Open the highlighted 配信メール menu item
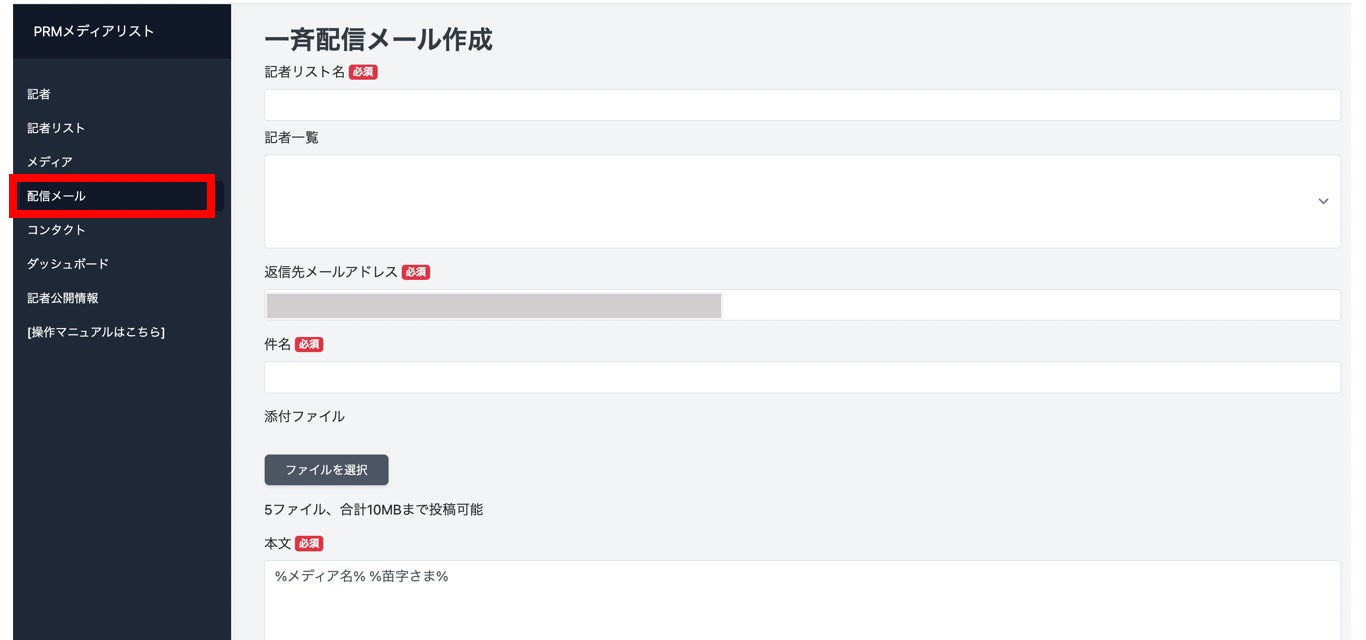 [x=57, y=196]
